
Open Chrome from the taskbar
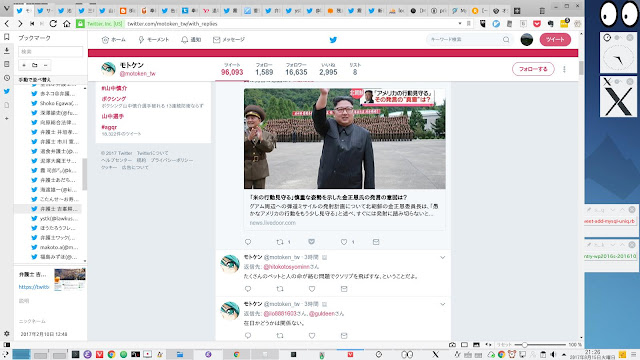tap(111, 354)
